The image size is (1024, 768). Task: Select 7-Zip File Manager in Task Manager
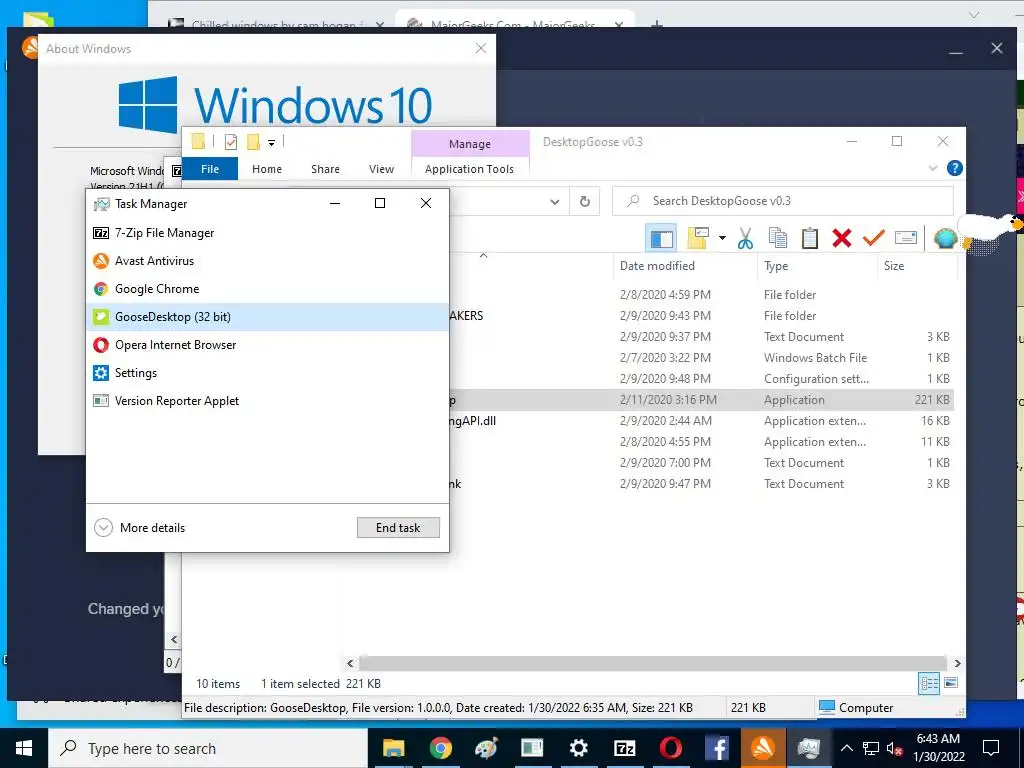tap(267, 233)
